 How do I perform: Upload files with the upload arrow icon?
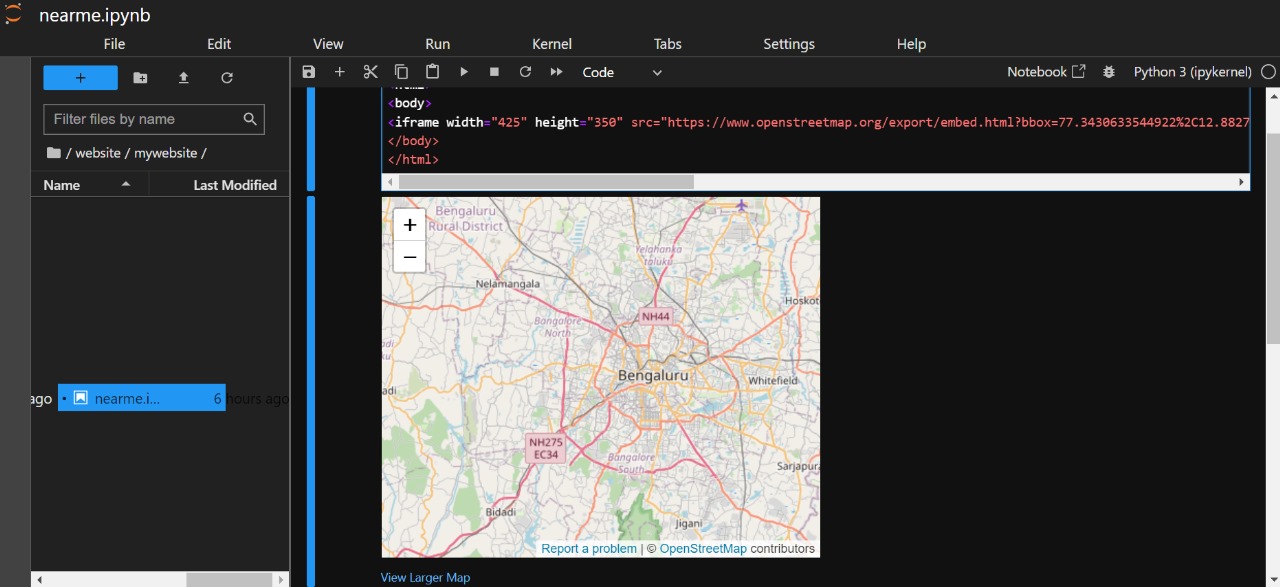coord(183,78)
